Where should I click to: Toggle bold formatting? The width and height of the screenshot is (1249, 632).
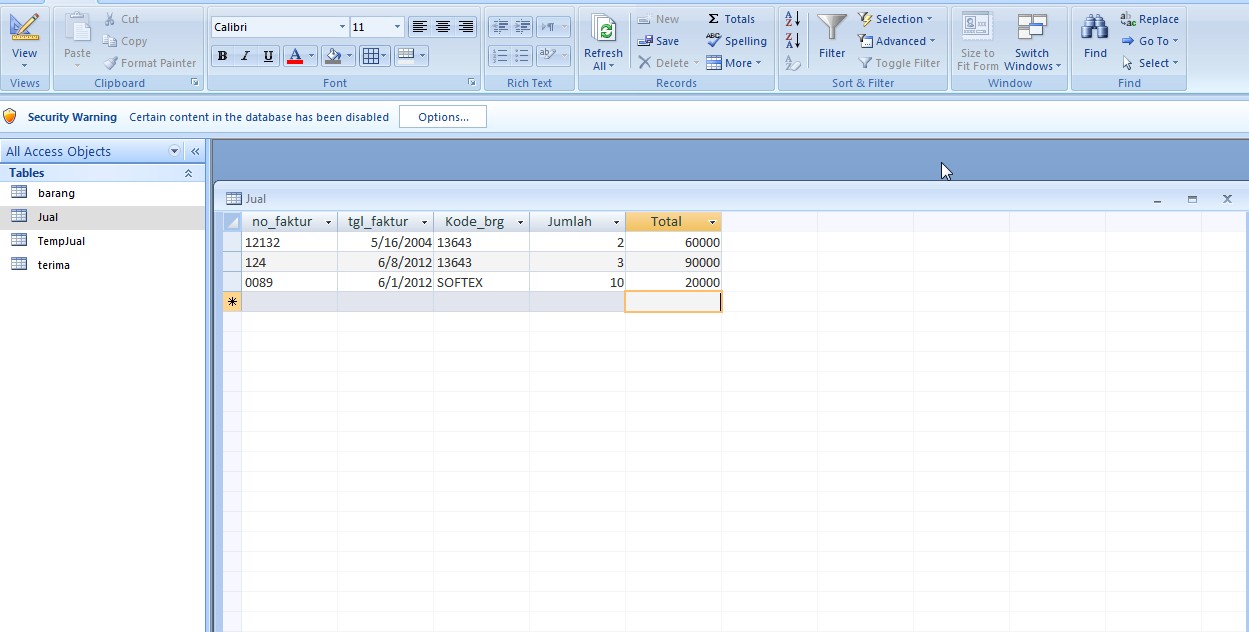click(x=221, y=56)
